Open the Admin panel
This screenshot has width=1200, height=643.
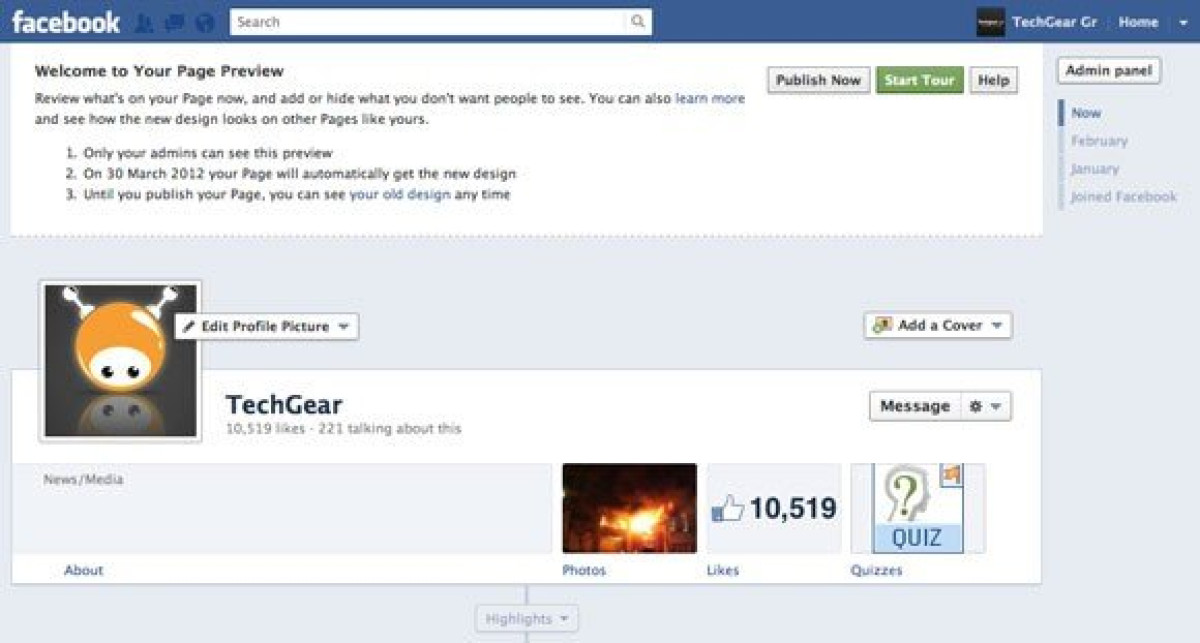pos(1109,71)
